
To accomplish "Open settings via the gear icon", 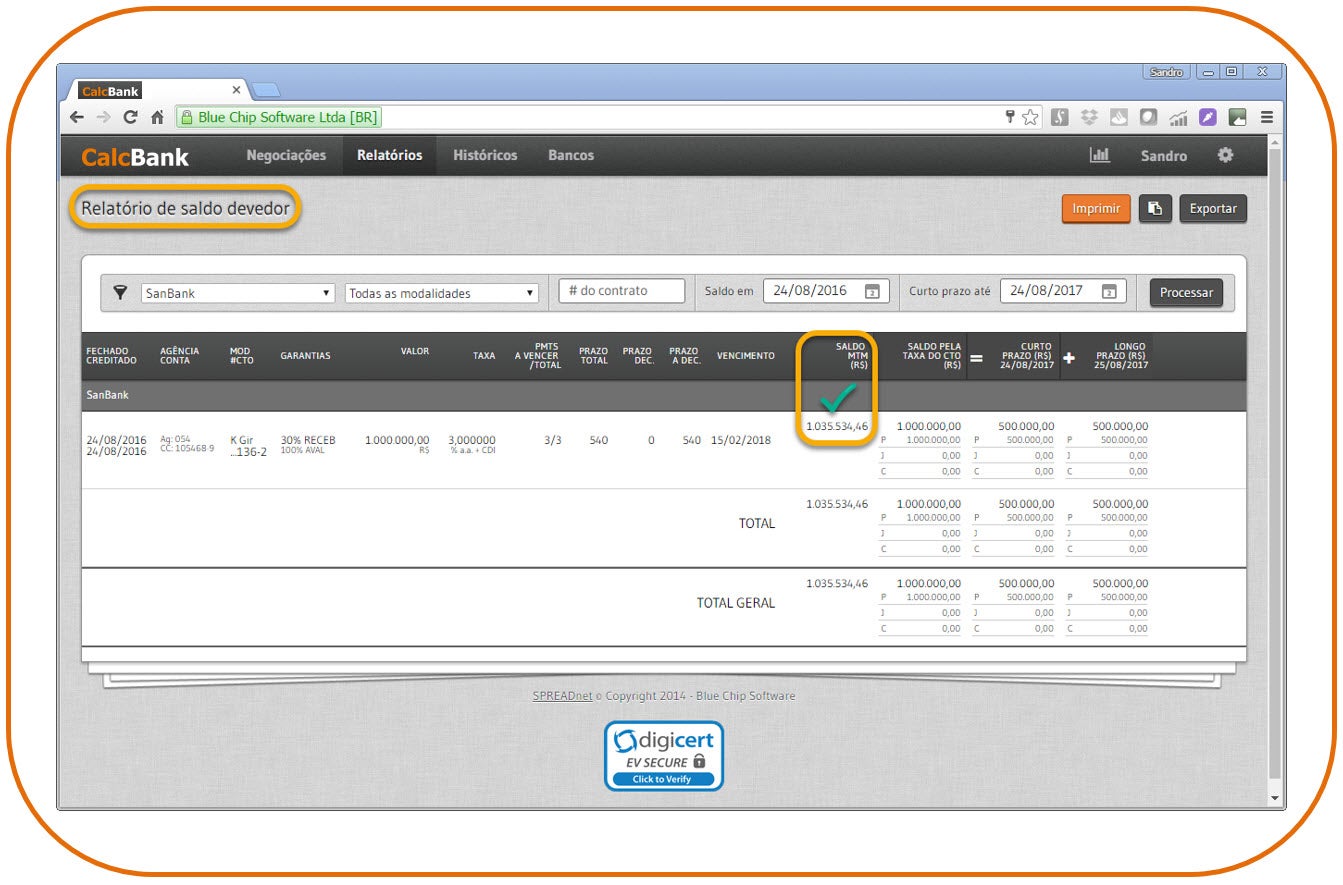I will tap(1225, 155).
